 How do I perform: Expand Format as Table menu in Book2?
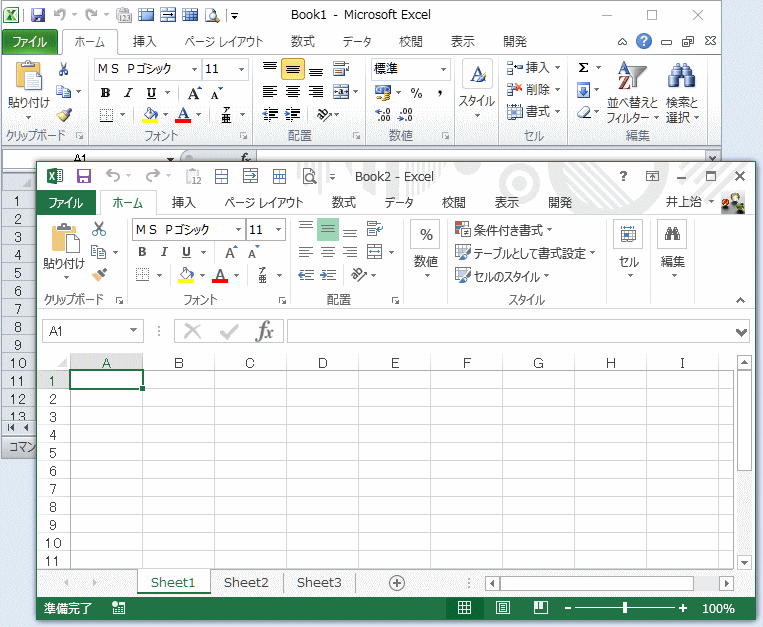(x=525, y=253)
